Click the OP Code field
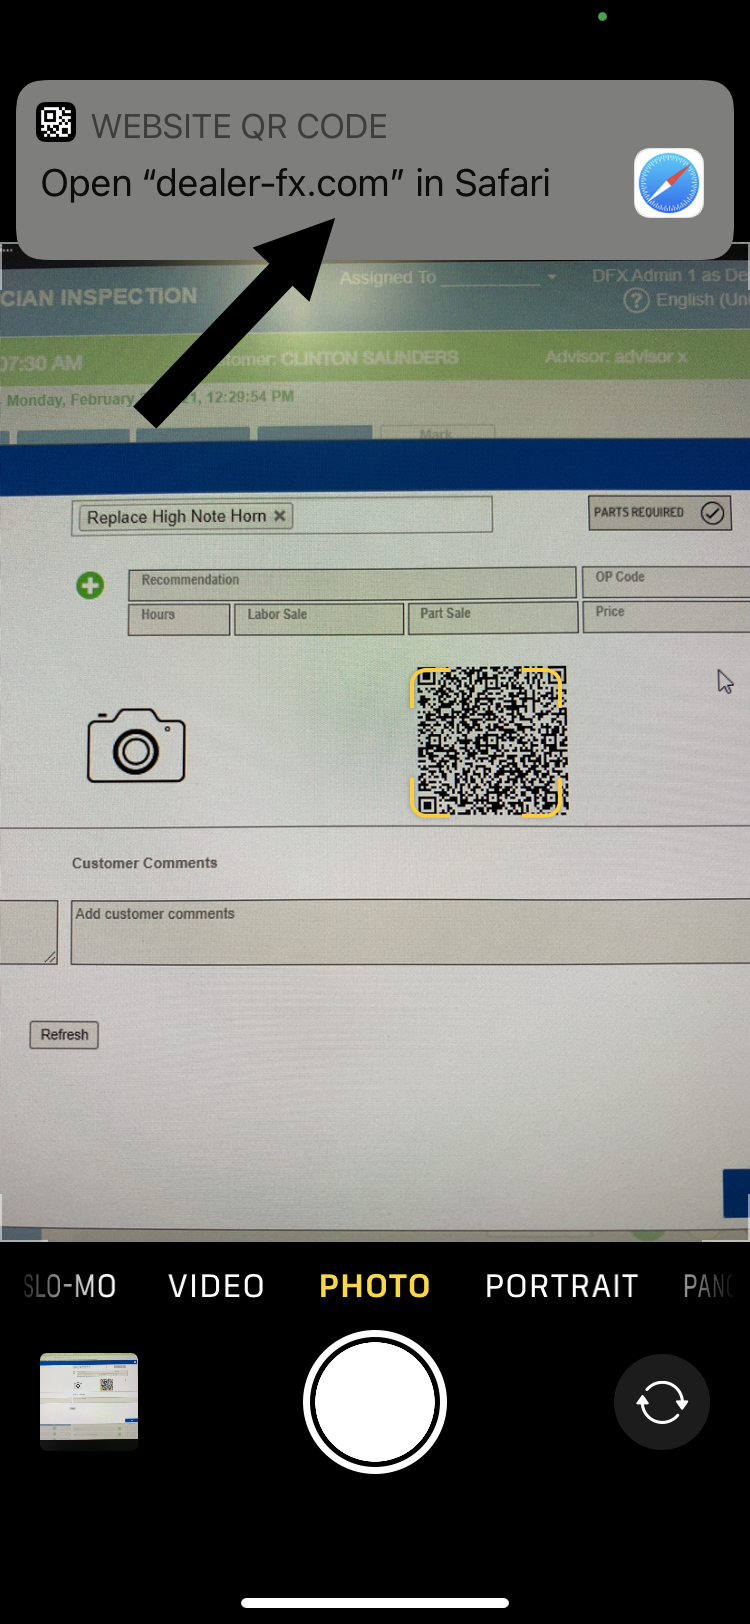The width and height of the screenshot is (750, 1624). pyautogui.click(x=666, y=581)
